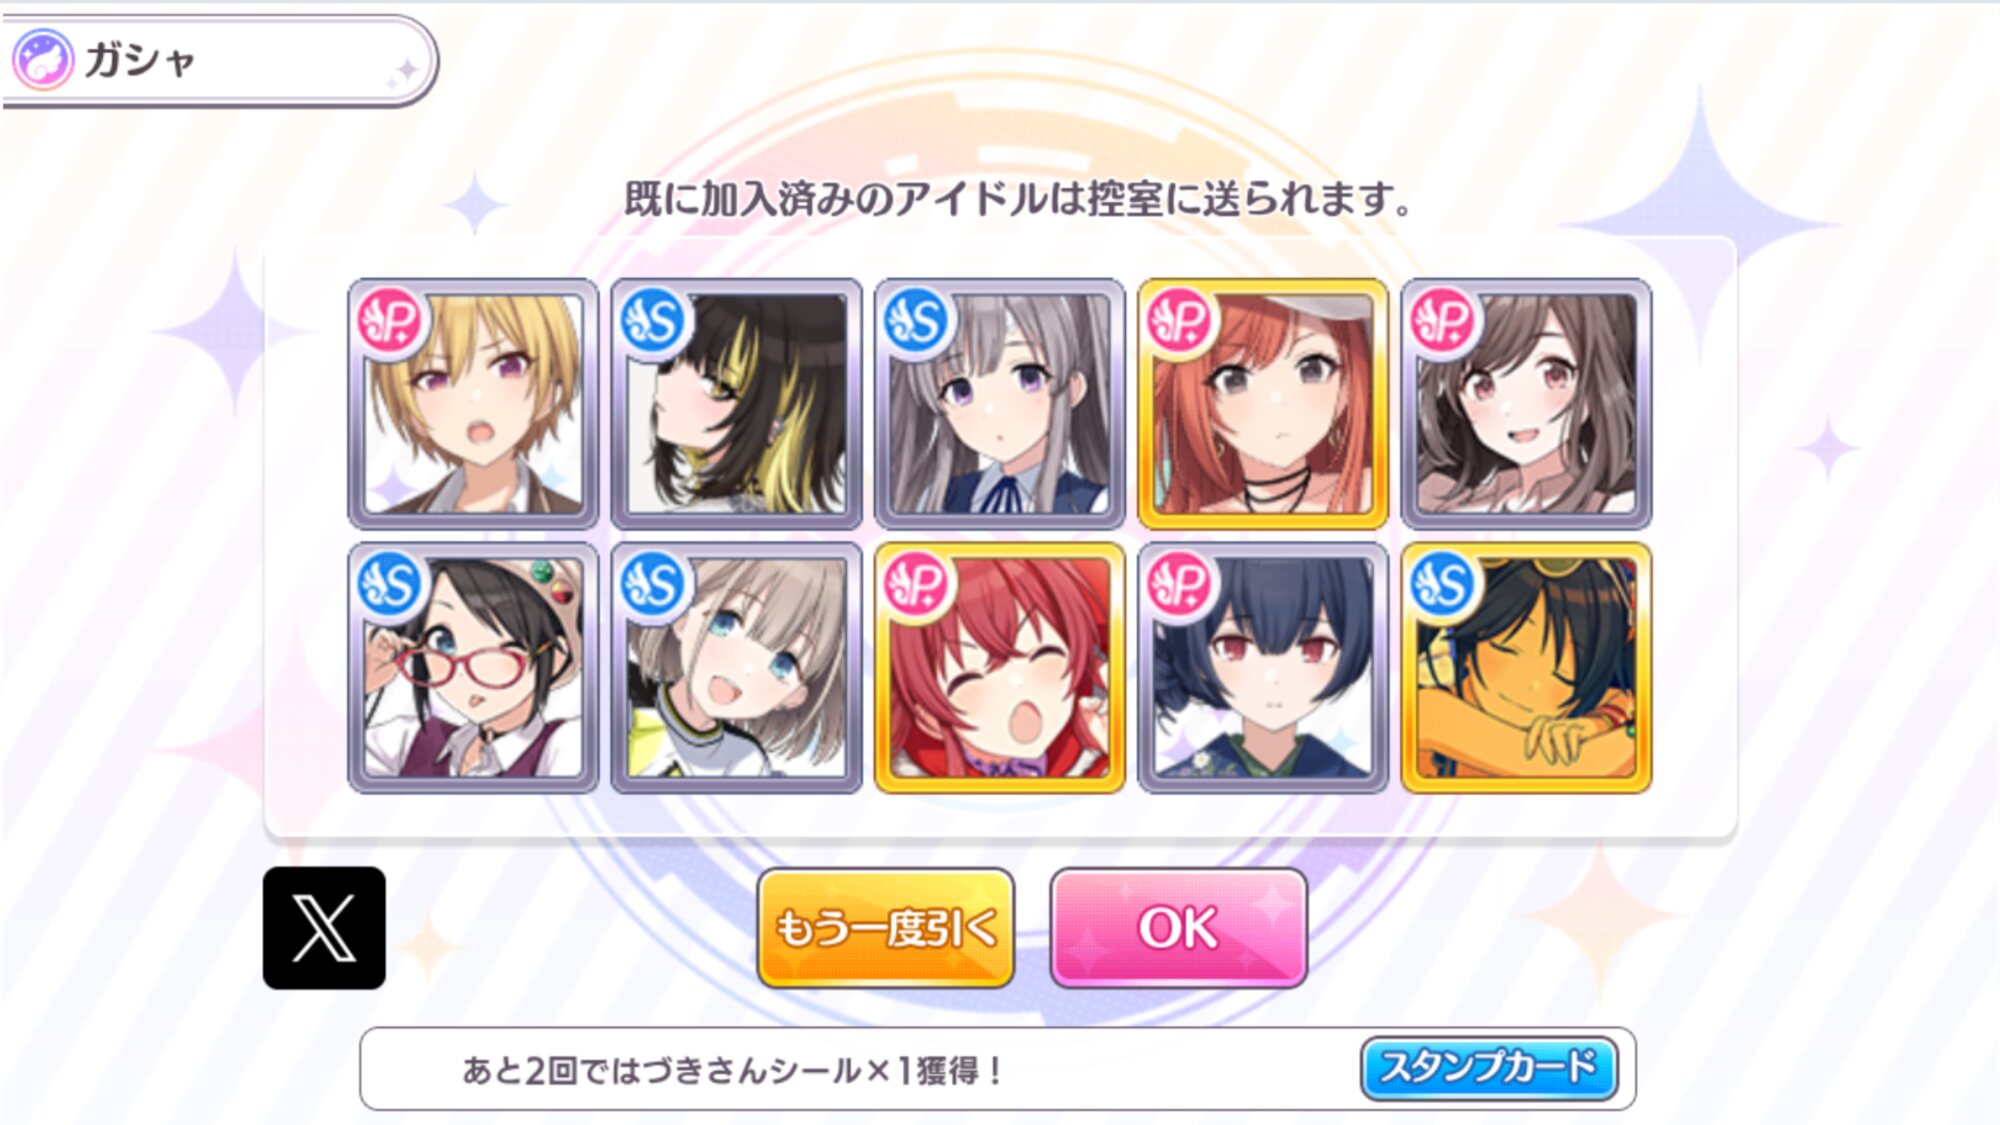Select the red-haired yawning idol card
Image resolution: width=2000 pixels, height=1125 pixels.
click(999, 668)
